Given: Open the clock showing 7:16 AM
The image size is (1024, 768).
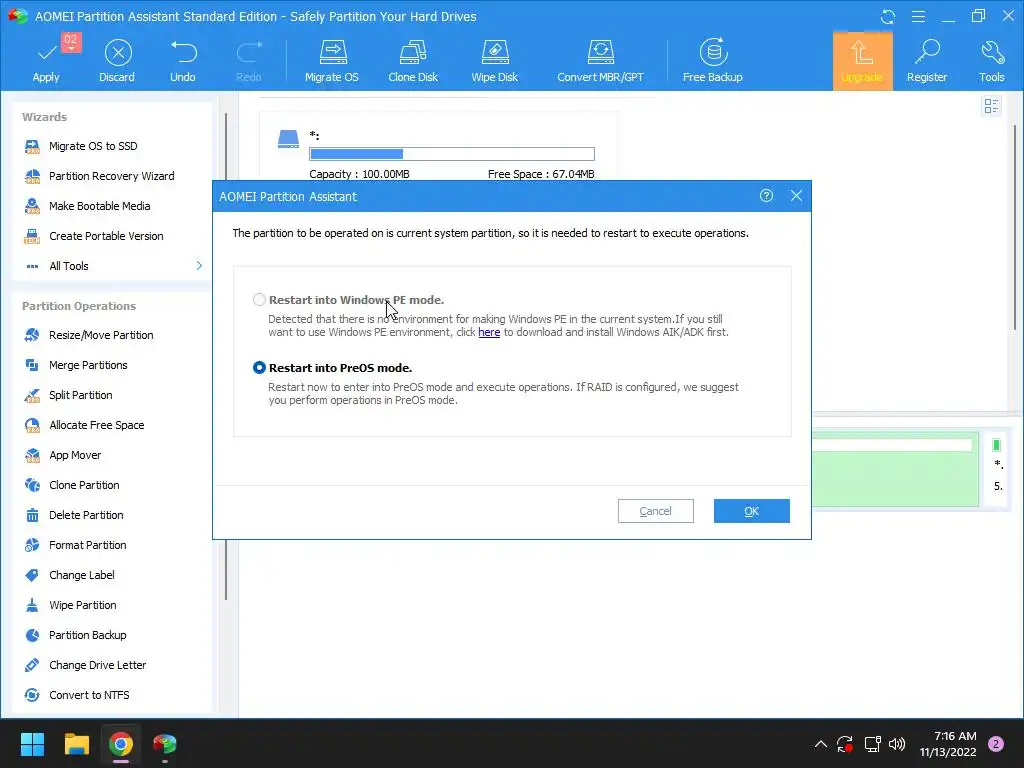Looking at the screenshot, I should pyautogui.click(x=948, y=744).
